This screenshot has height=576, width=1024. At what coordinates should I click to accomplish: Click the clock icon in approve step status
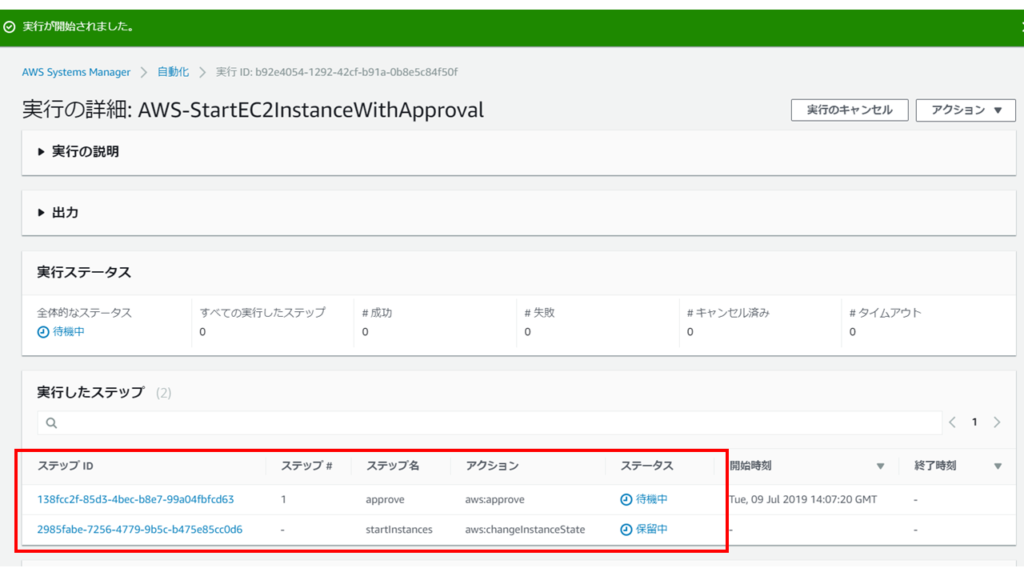click(x=626, y=499)
